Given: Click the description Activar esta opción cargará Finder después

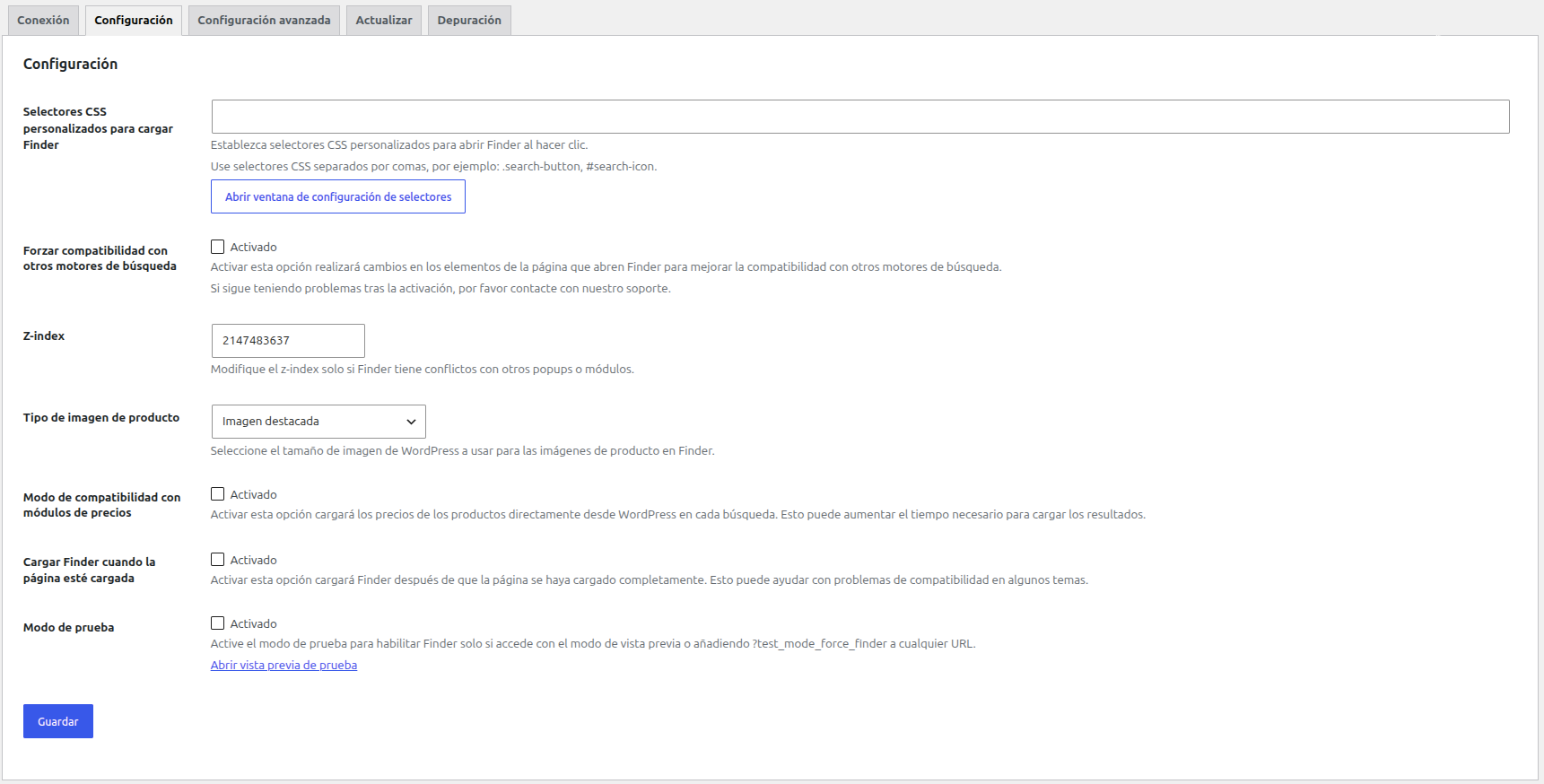Looking at the screenshot, I should pos(649,581).
